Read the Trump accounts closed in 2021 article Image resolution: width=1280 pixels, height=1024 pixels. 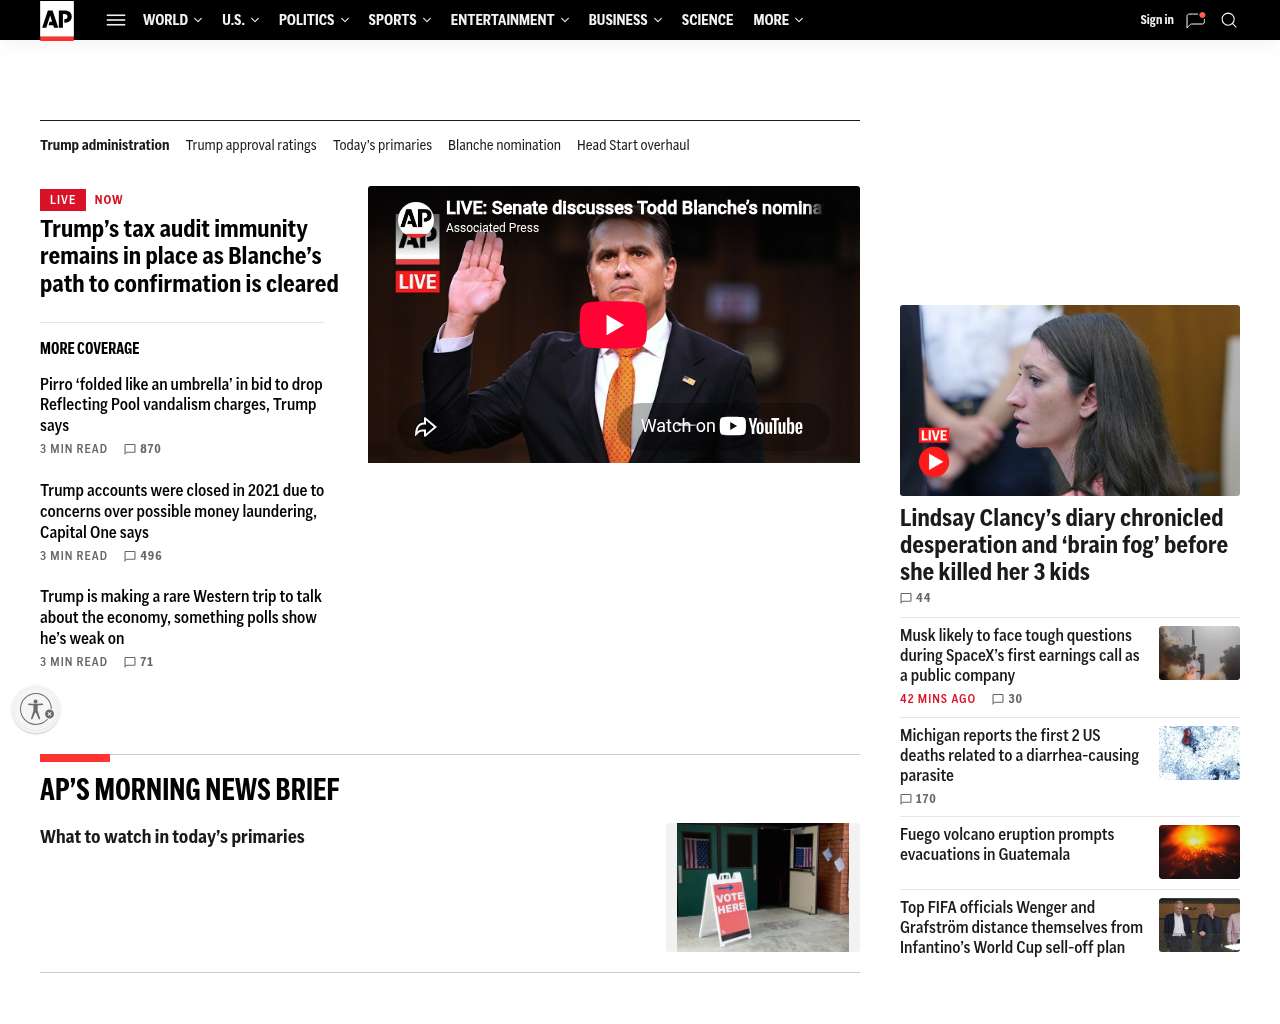click(x=182, y=511)
